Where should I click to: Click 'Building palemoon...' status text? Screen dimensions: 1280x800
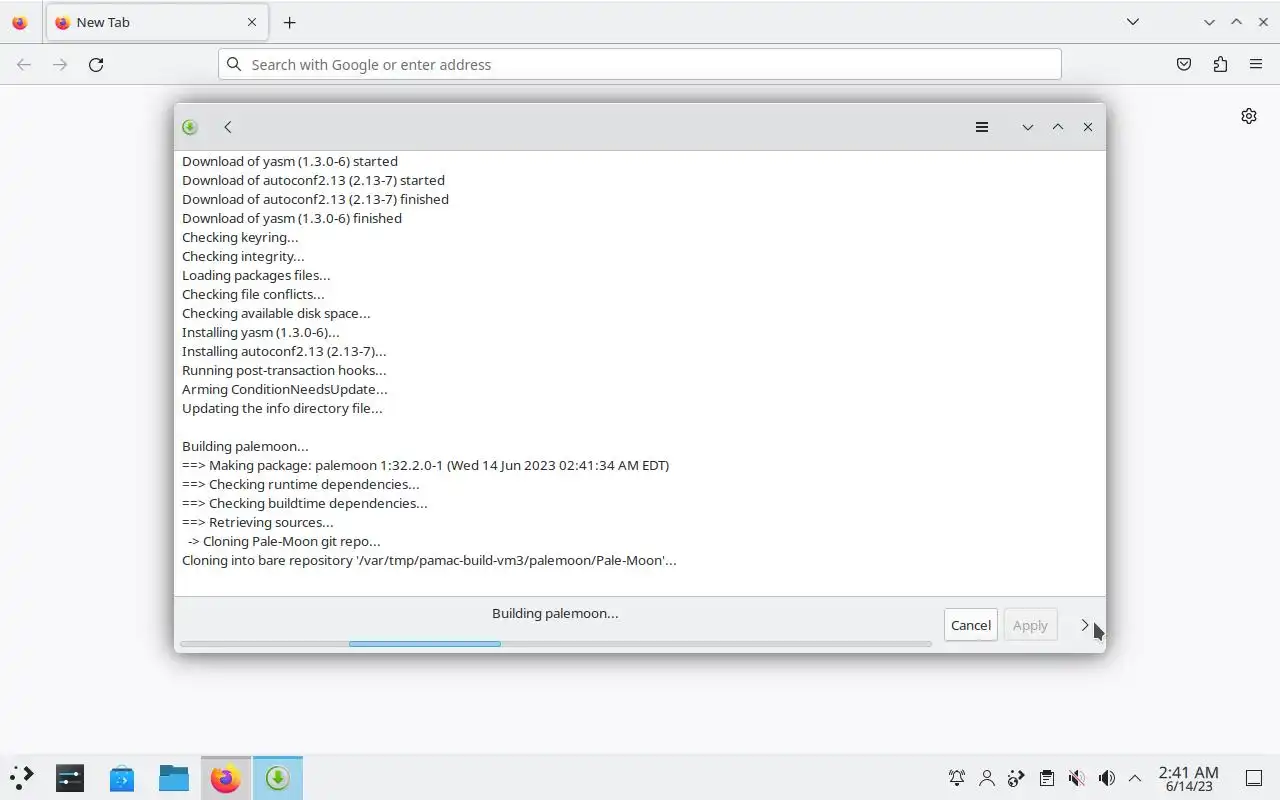click(555, 613)
